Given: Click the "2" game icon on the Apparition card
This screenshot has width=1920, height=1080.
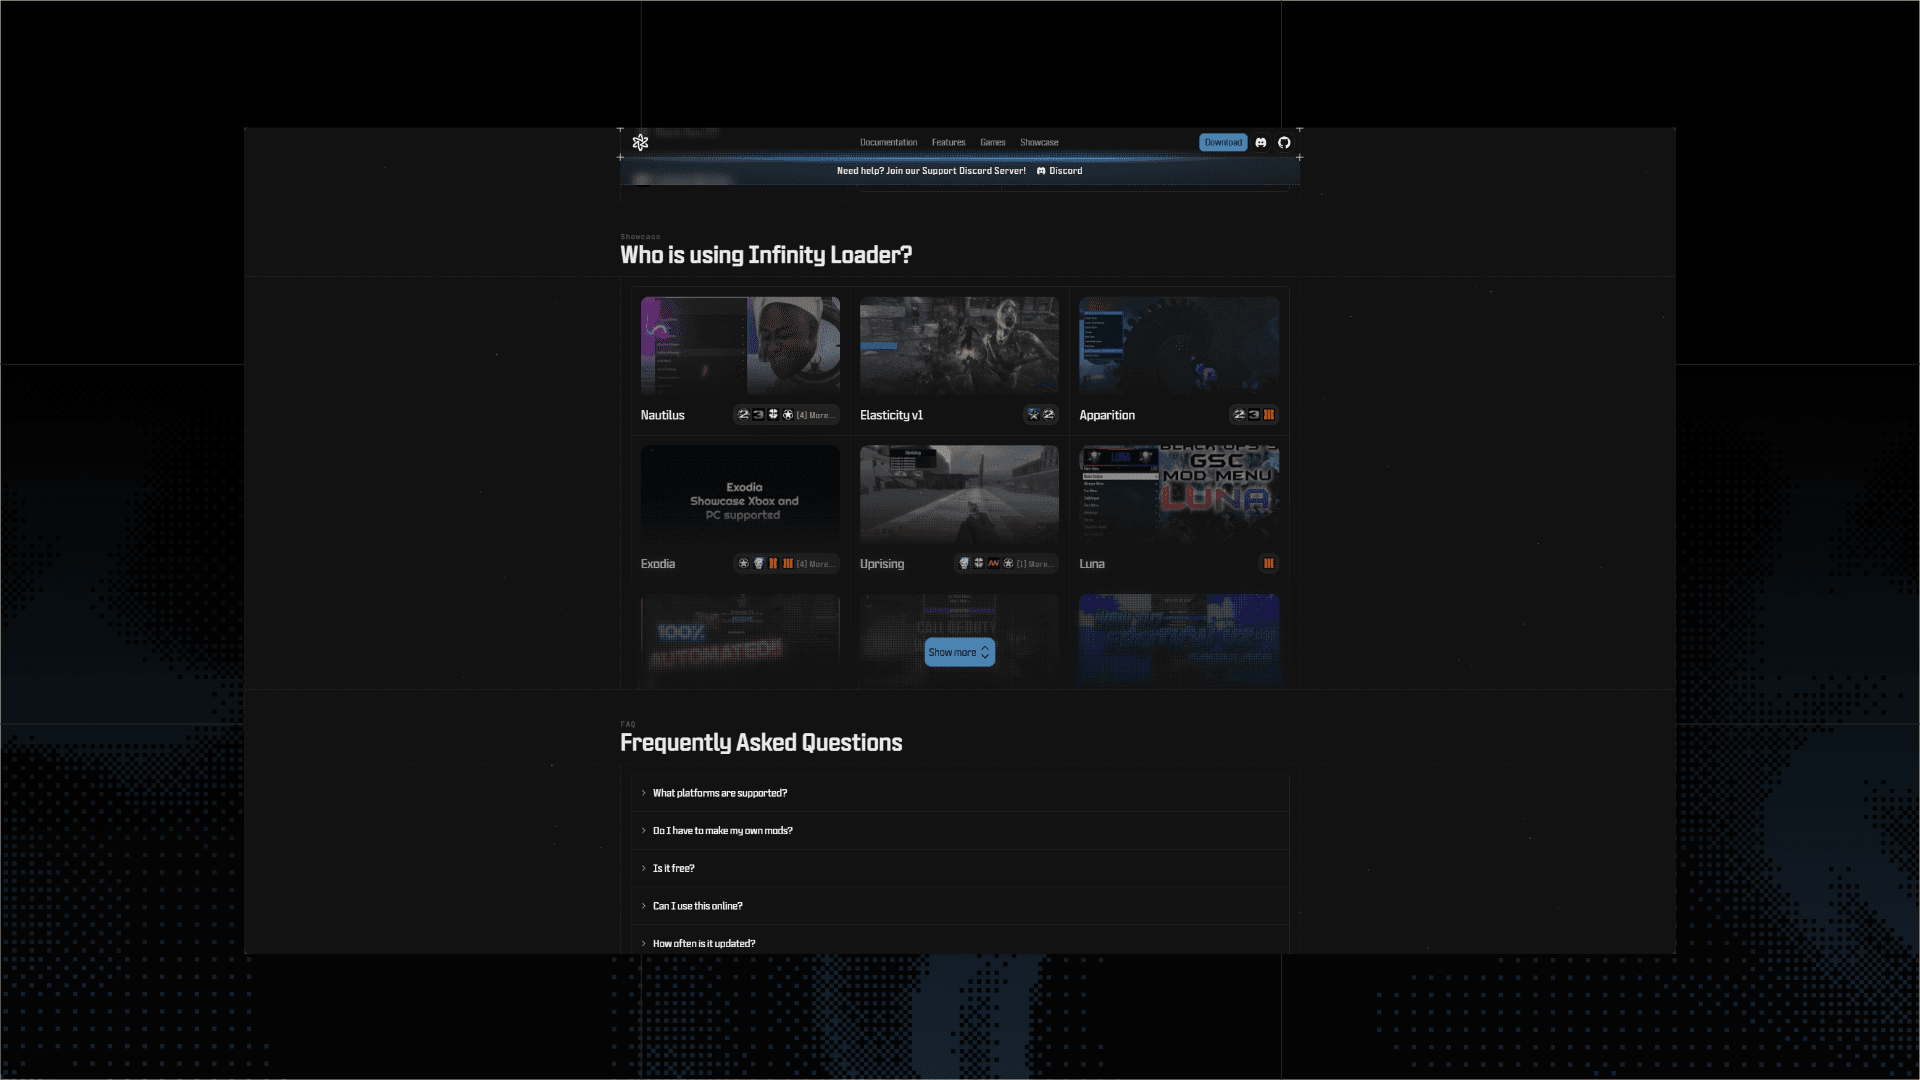Looking at the screenshot, I should [x=1239, y=415].
